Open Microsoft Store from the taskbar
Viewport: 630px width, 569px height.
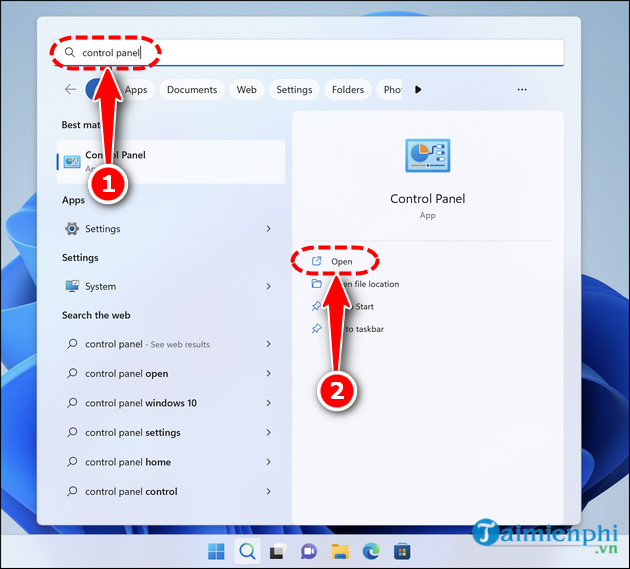pyautogui.click(x=402, y=551)
